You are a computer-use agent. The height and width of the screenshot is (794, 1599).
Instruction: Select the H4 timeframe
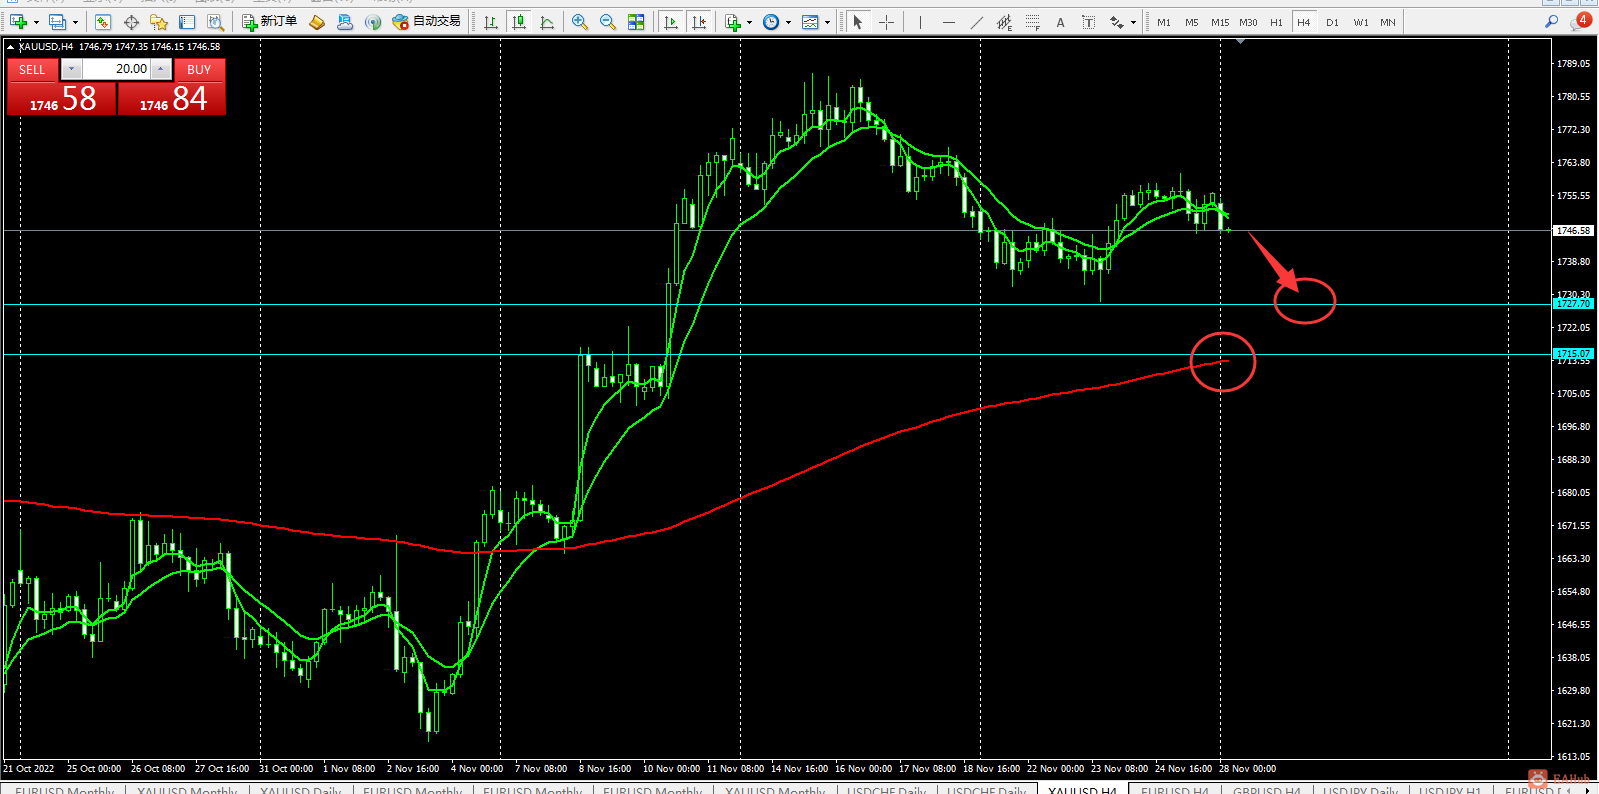click(x=1304, y=22)
